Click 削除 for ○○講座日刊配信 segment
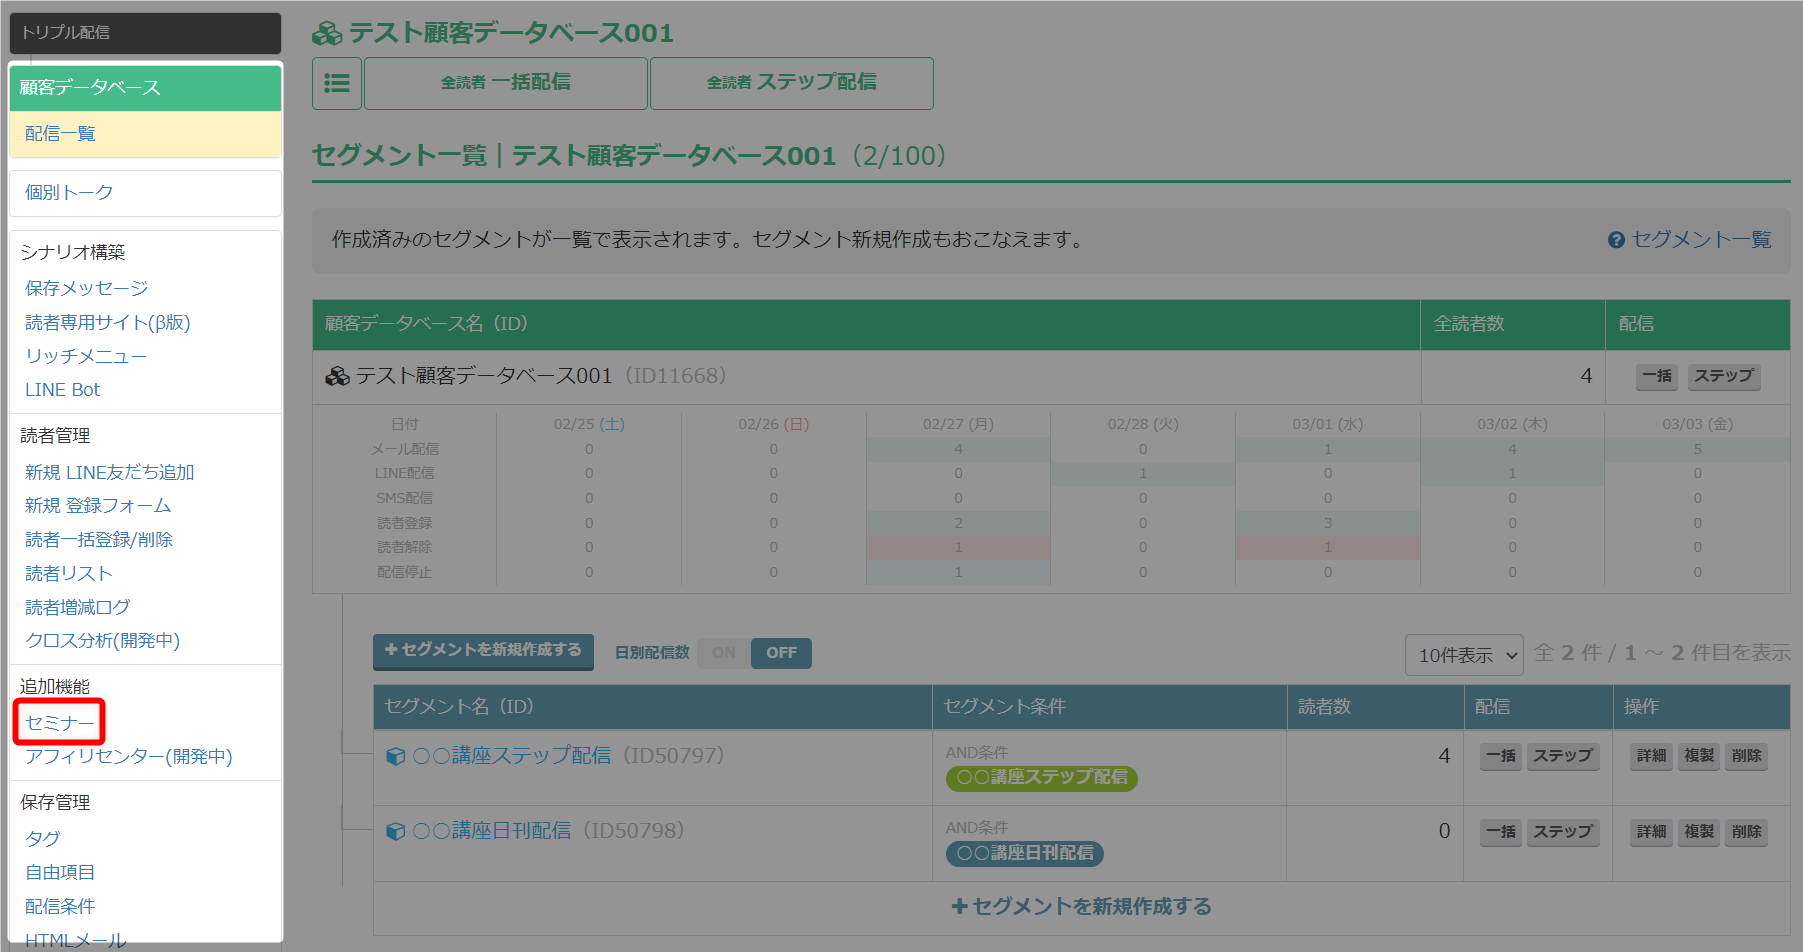The width and height of the screenshot is (1803, 952). 1747,833
